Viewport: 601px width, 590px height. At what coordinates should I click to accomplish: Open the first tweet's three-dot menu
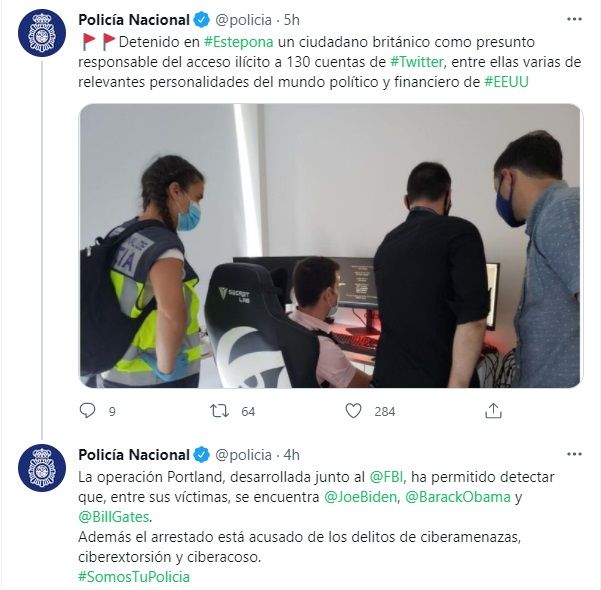click(574, 19)
